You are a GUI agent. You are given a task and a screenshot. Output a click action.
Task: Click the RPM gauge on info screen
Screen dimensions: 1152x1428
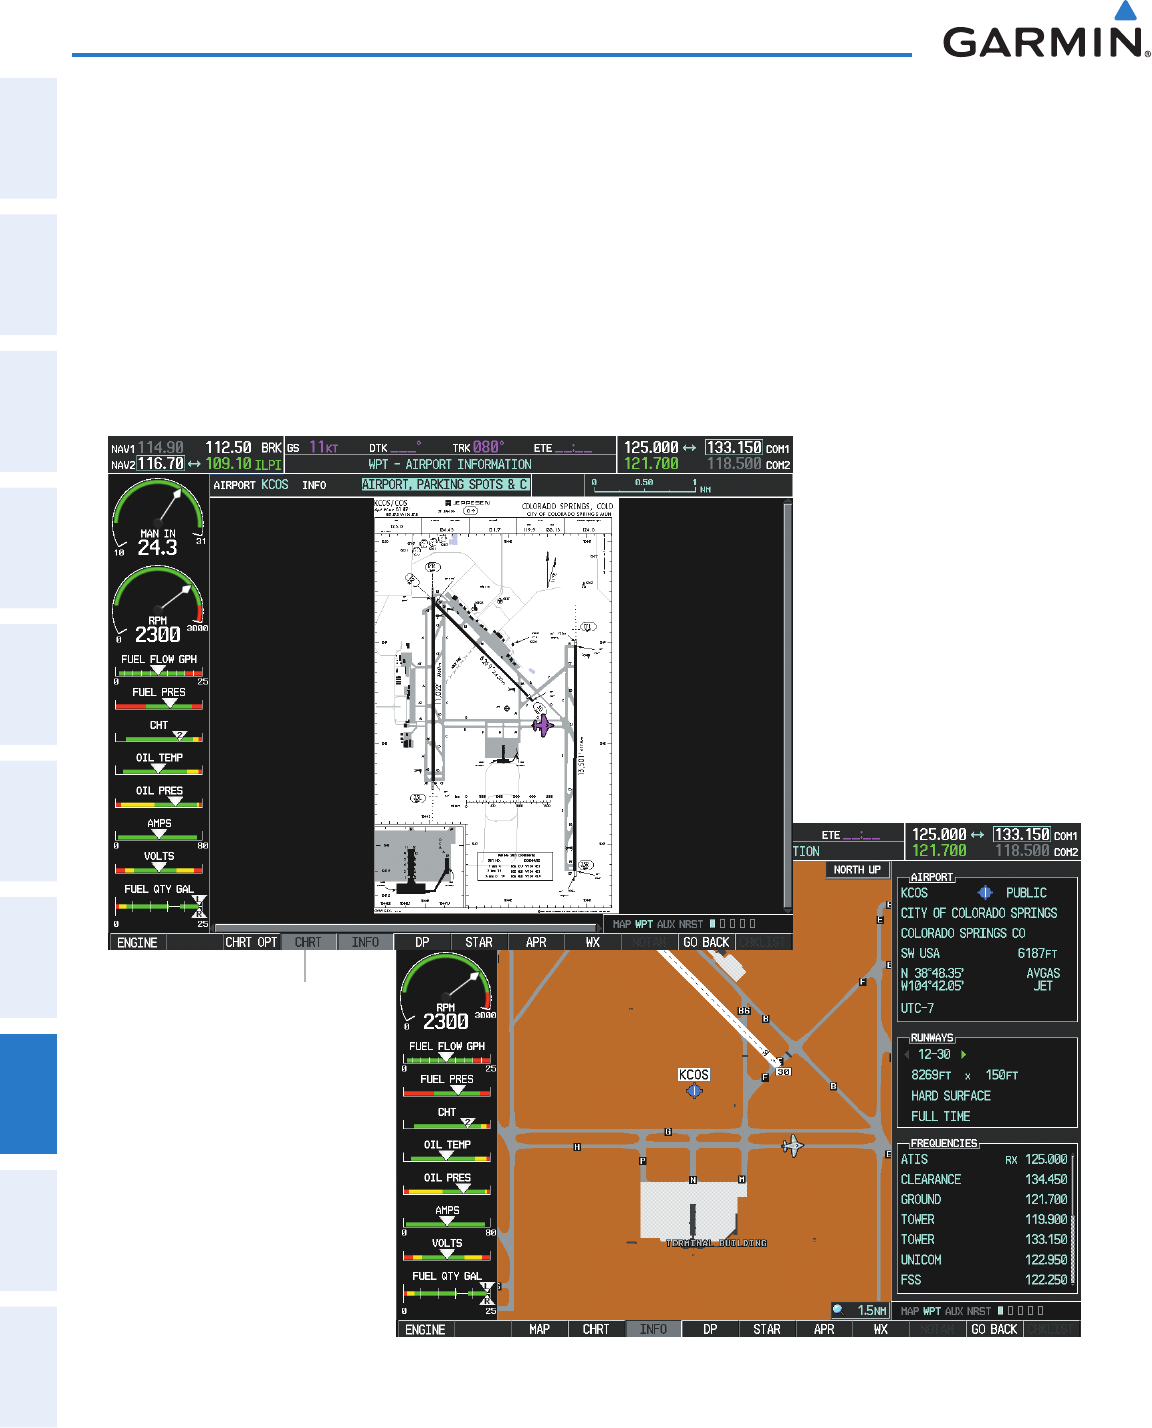[447, 992]
